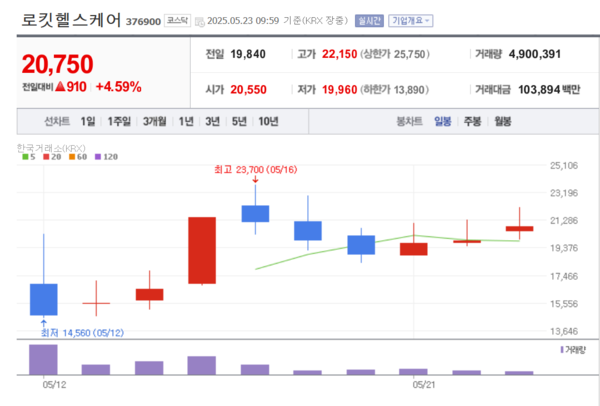Click the calendar icon before the date
Image resolution: width=600 pixels, height=406 pixels.
199,22
